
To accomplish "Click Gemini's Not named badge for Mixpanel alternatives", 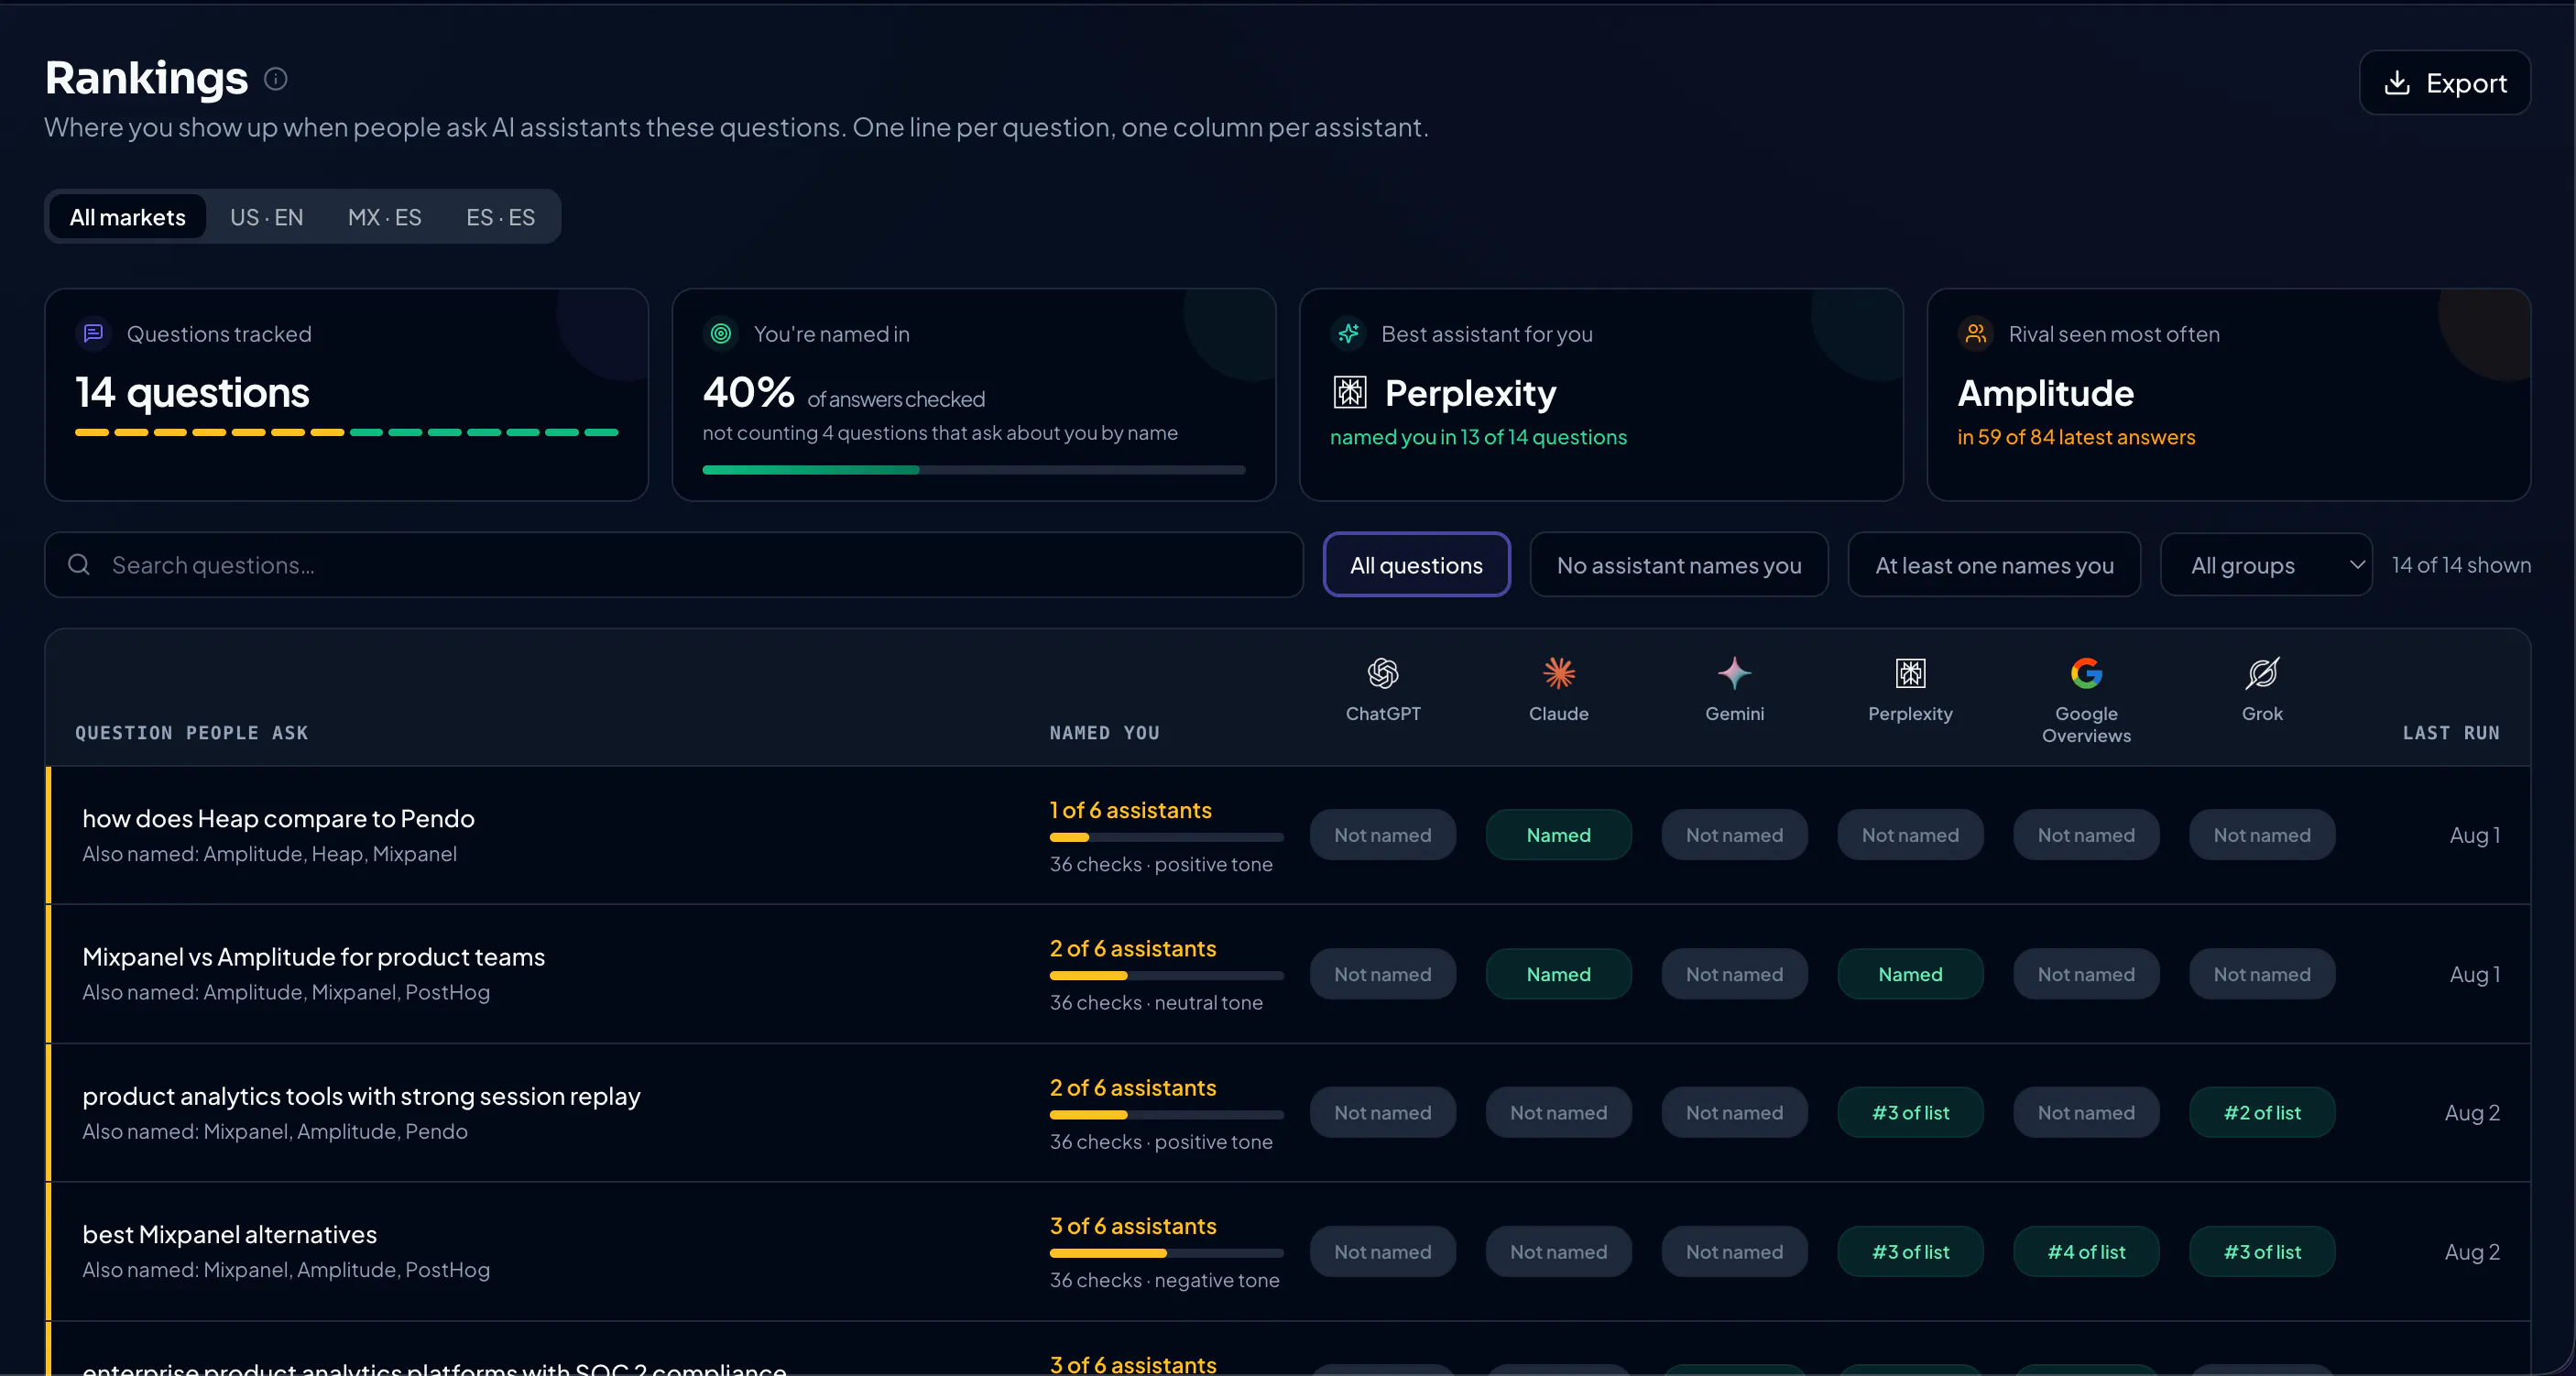I will [1734, 1252].
